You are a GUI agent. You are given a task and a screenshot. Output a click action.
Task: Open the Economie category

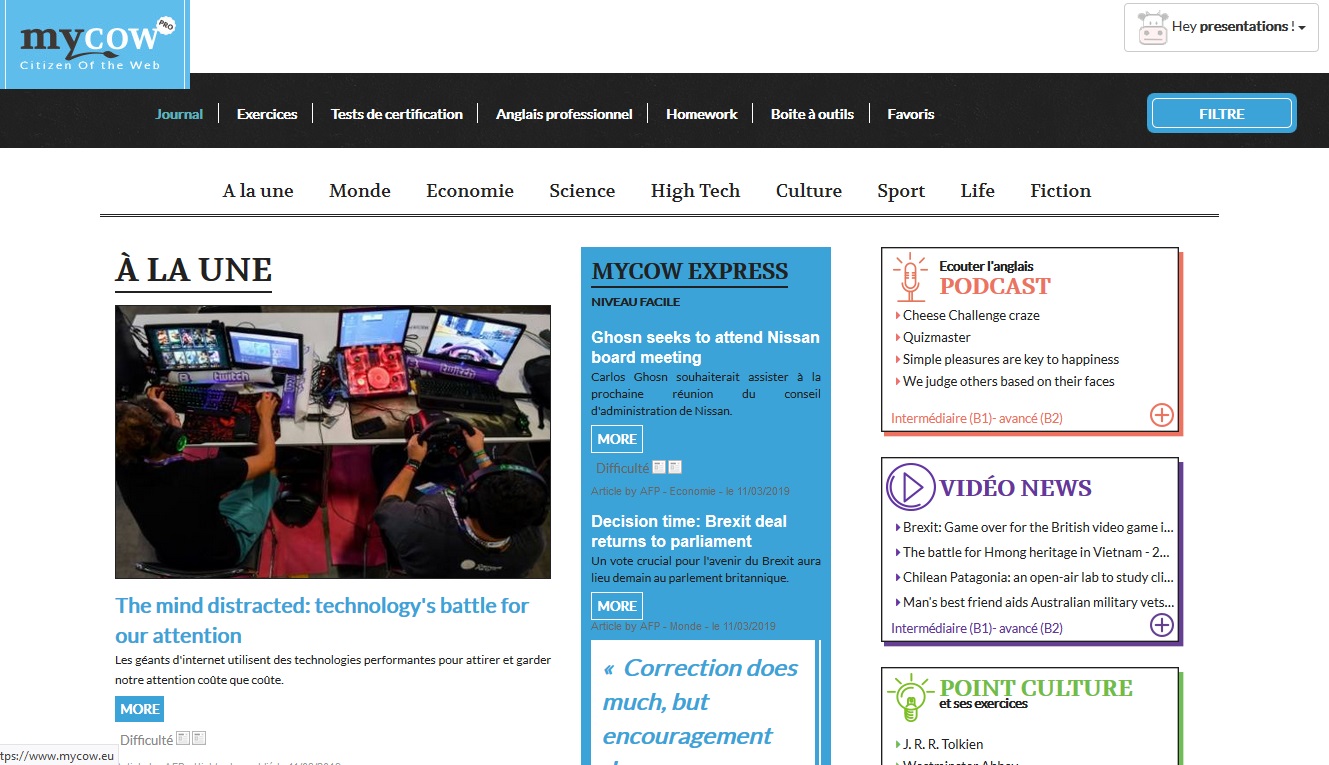pyautogui.click(x=470, y=191)
